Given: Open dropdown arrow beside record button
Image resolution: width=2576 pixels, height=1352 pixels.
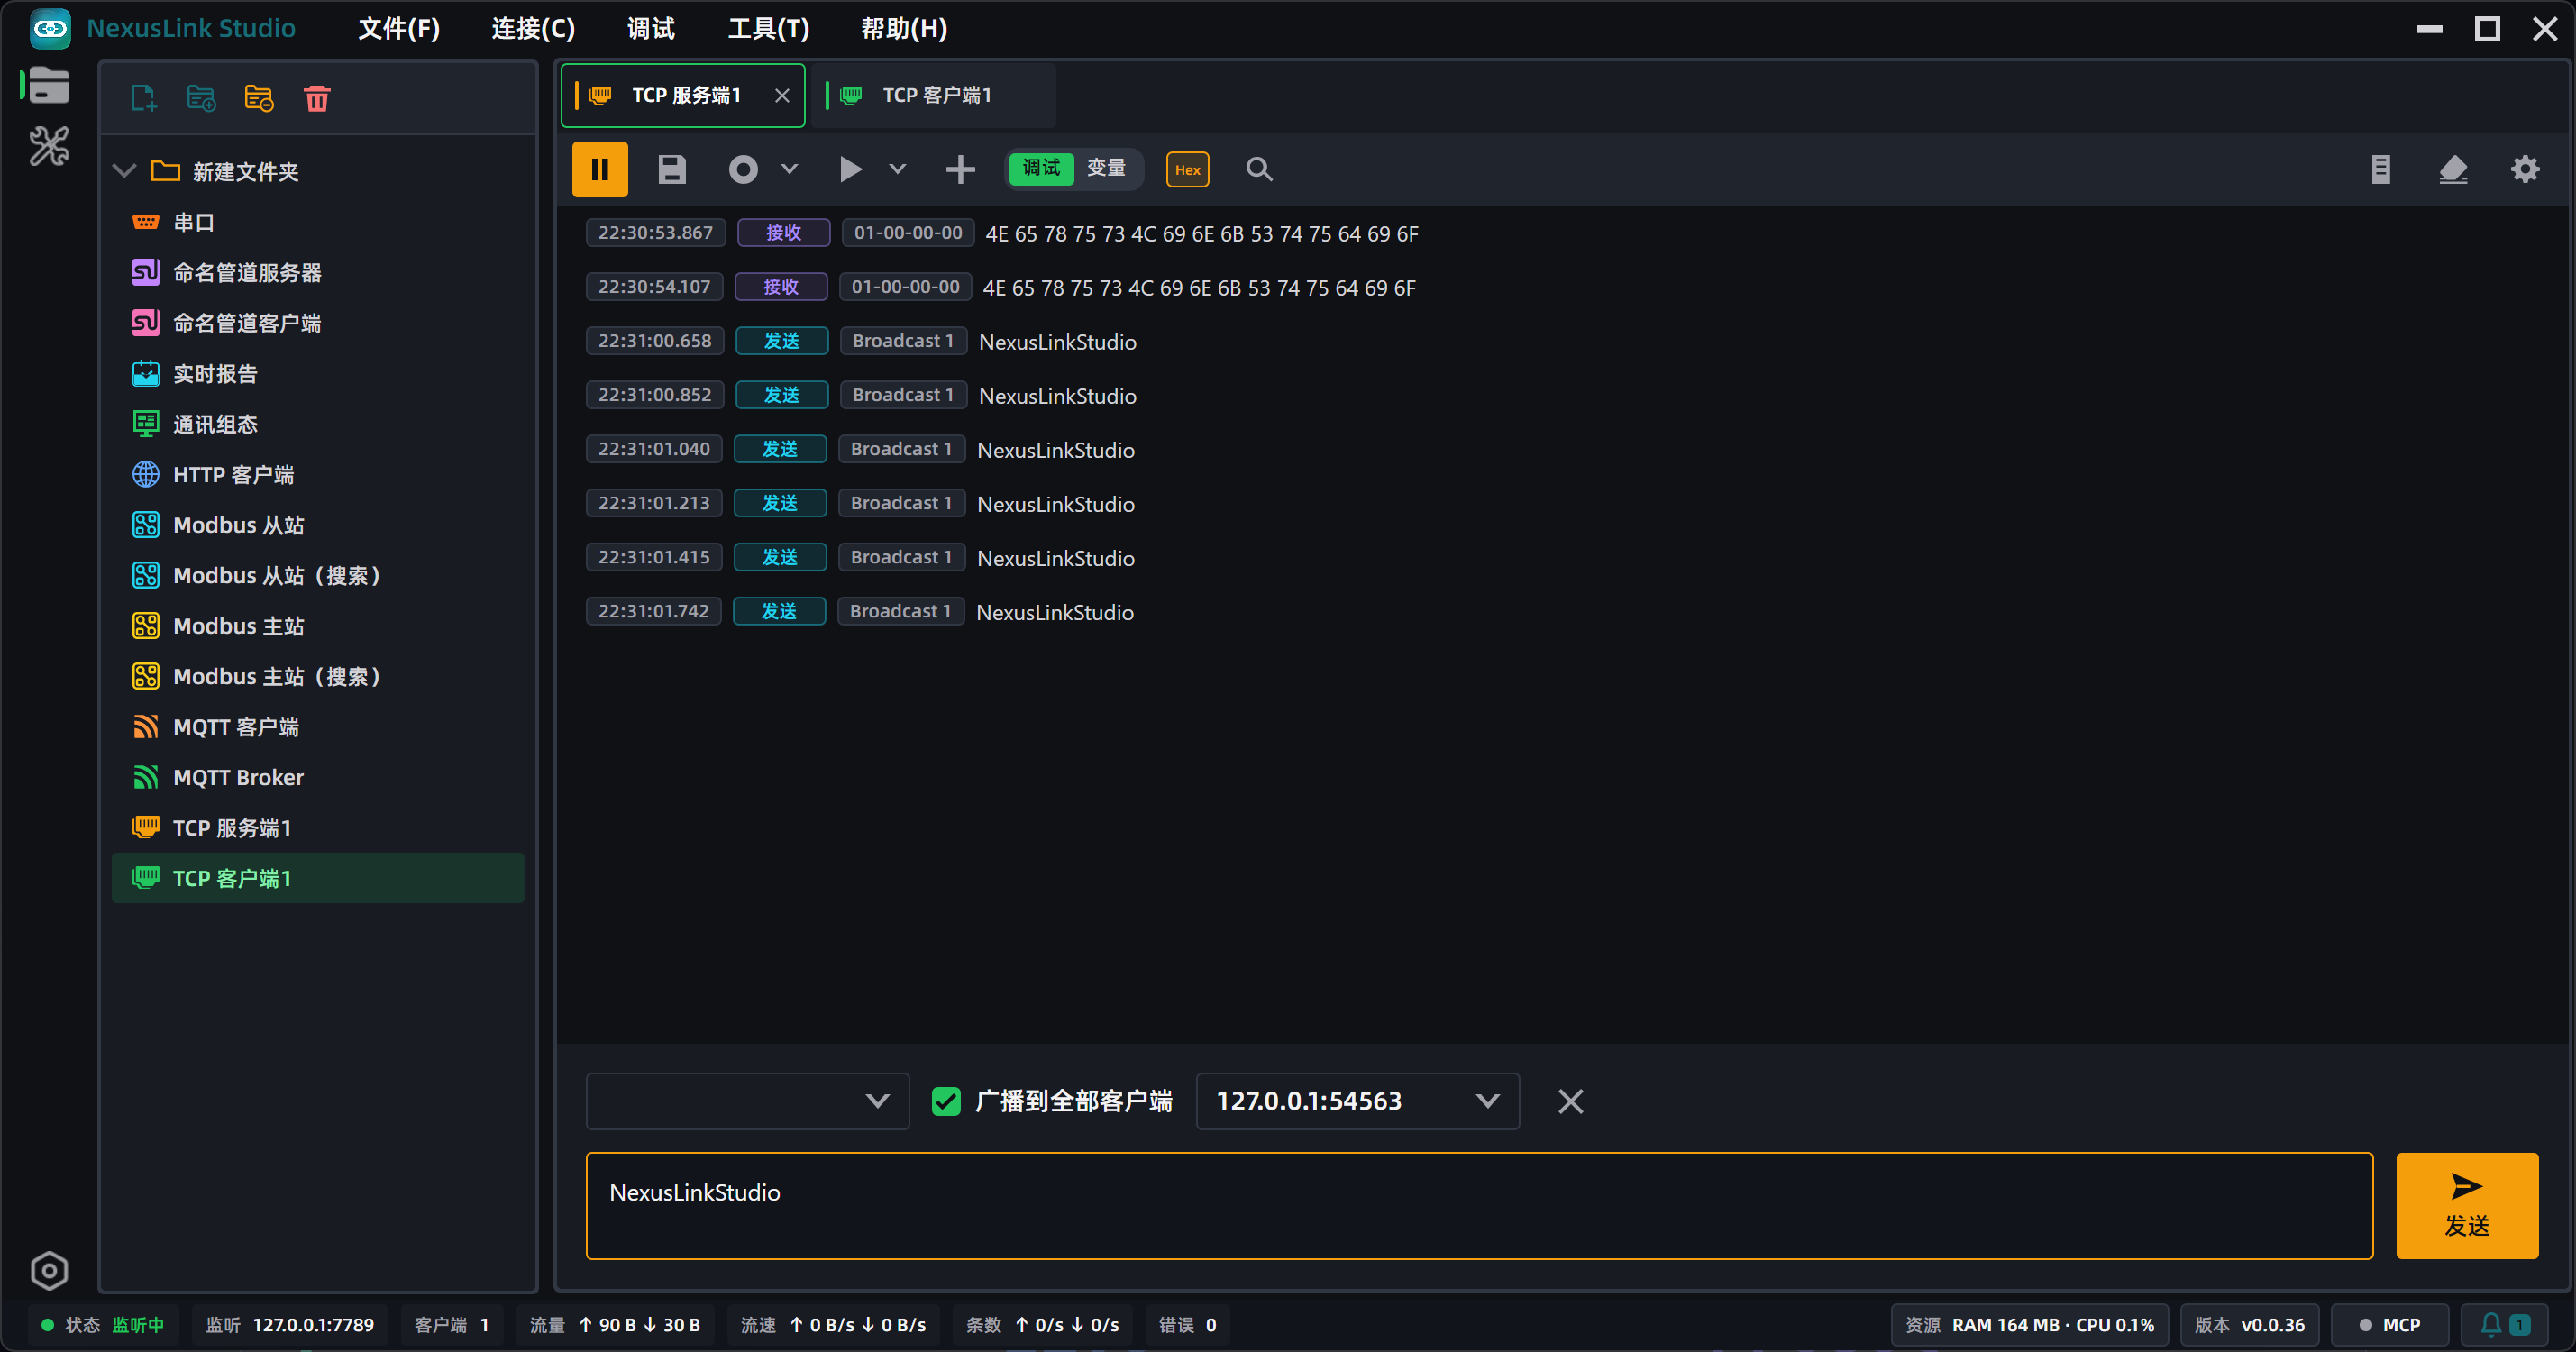Looking at the screenshot, I should pos(789,169).
